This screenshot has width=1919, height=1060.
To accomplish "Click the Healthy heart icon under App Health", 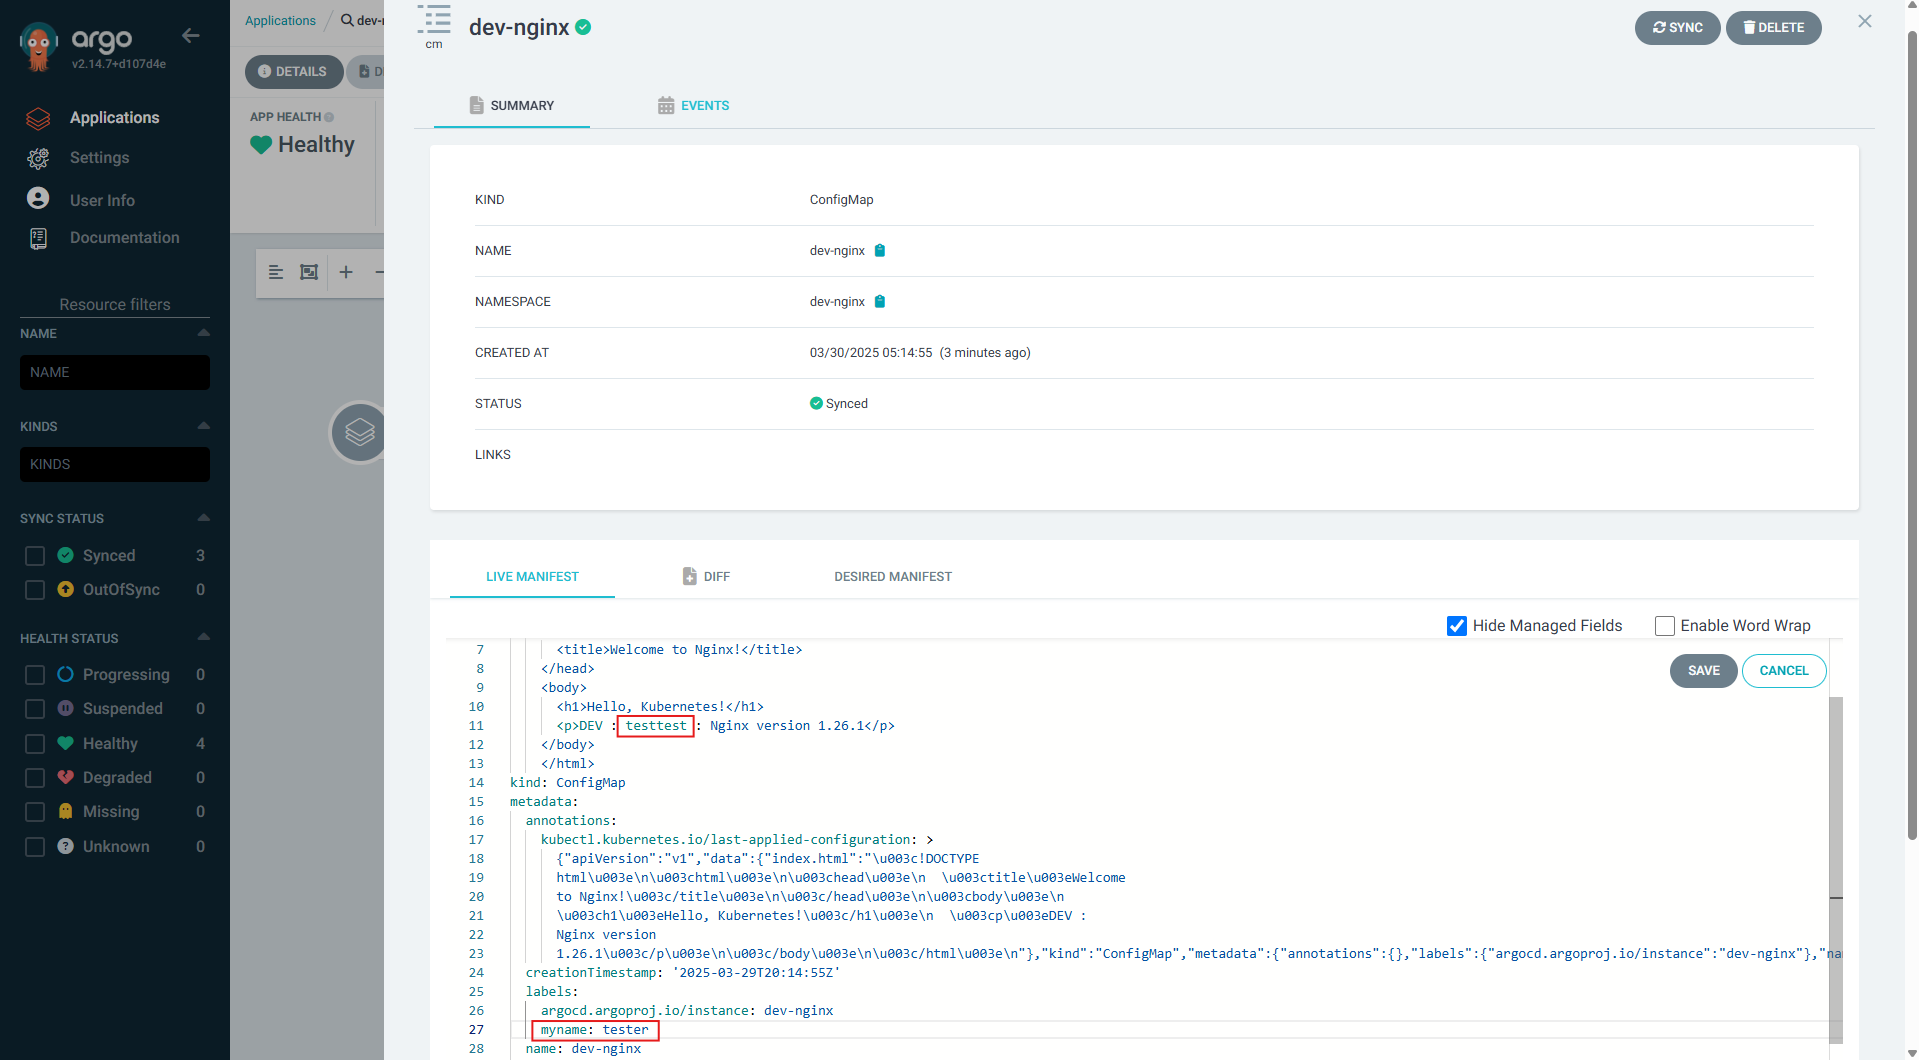I will [x=261, y=145].
